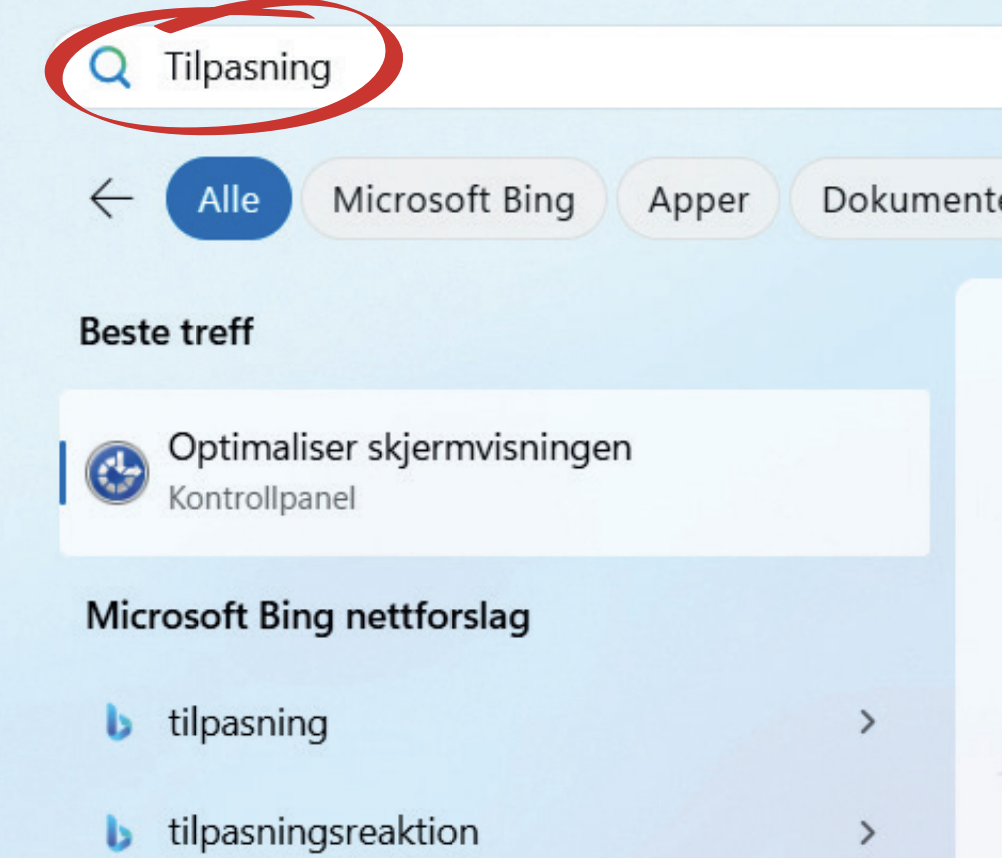Click the Bing icon beside tilpasning

[x=119, y=723]
